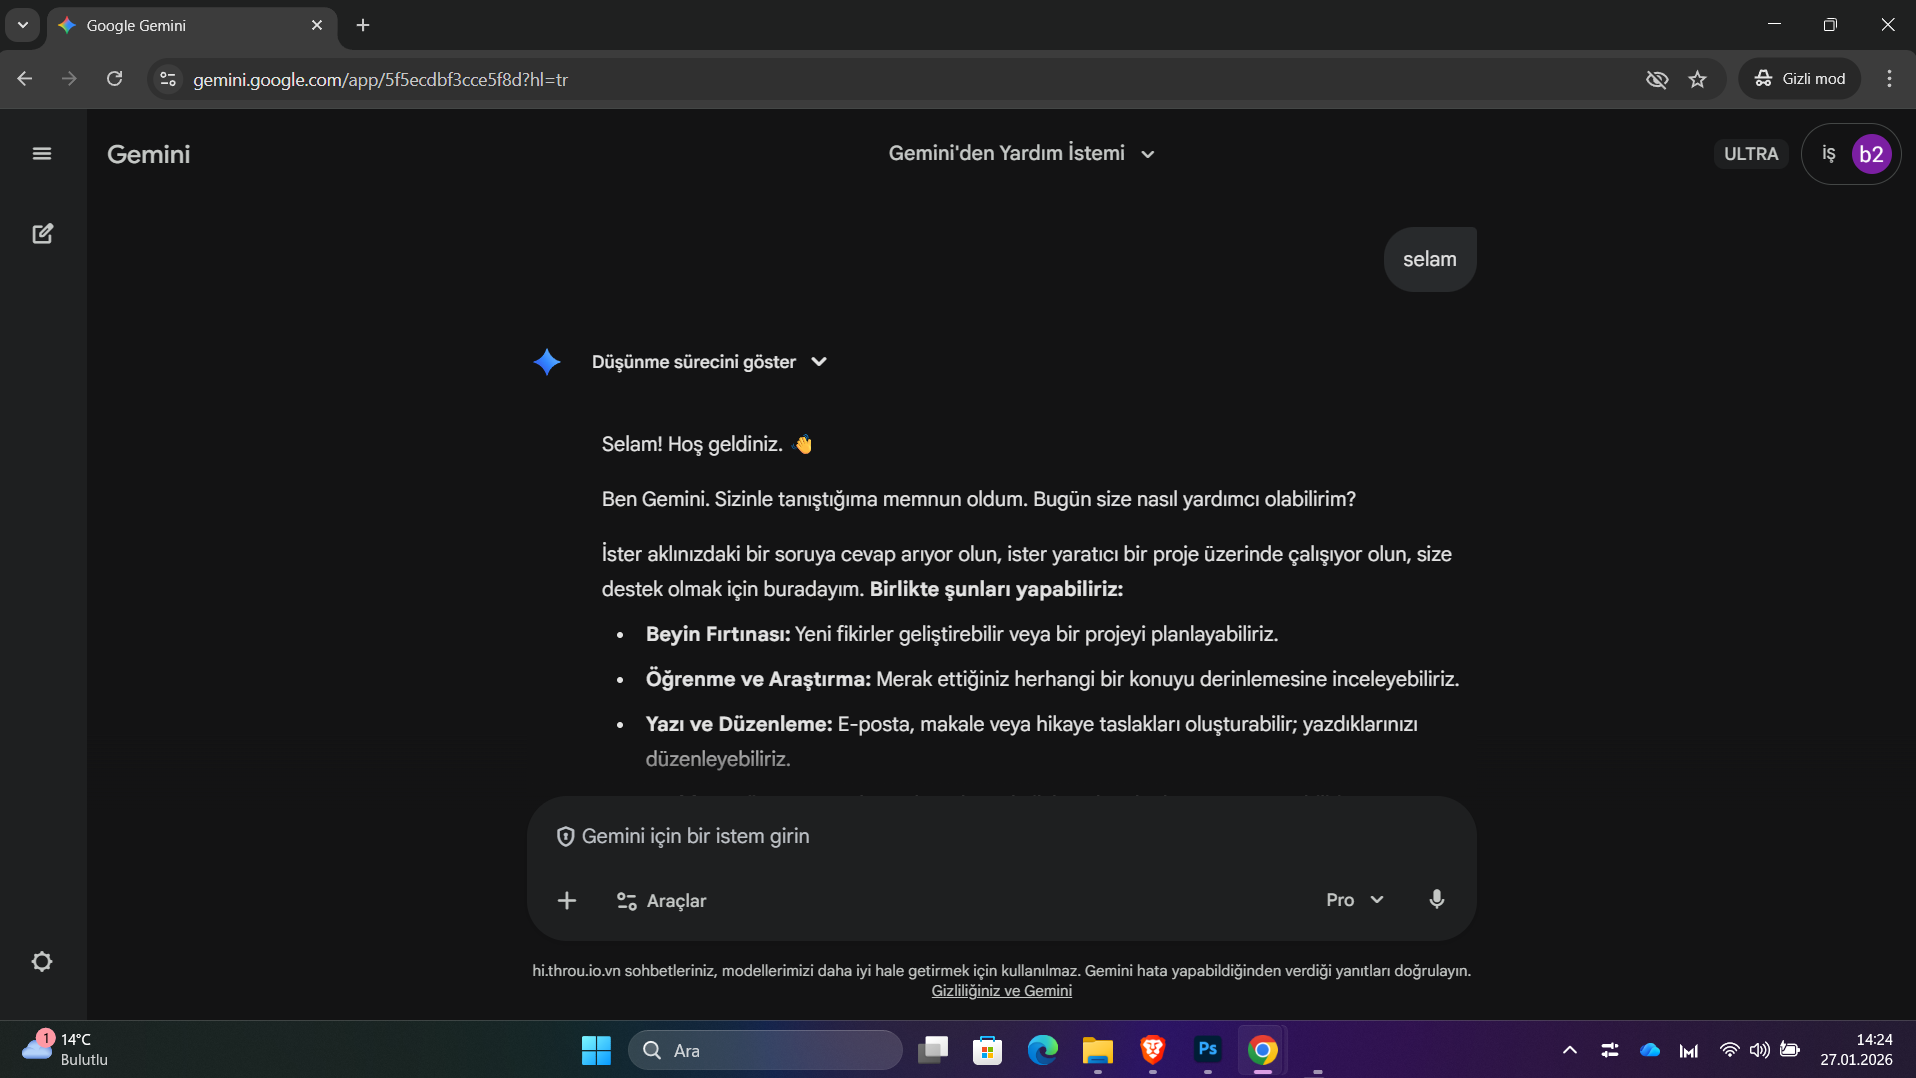Open the volume speaker tray icon
The width and height of the screenshot is (1916, 1078).
click(x=1760, y=1050)
